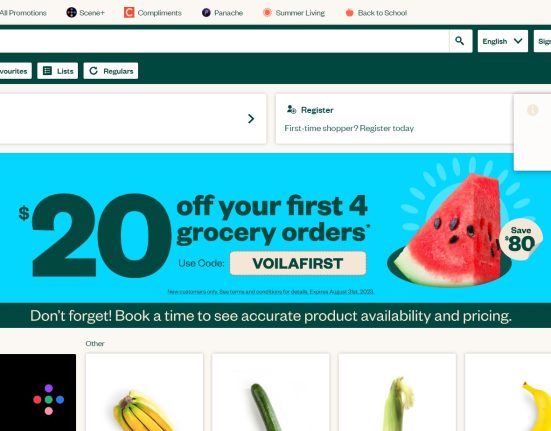
Task: Open the Panache brand page
Action: (222, 13)
